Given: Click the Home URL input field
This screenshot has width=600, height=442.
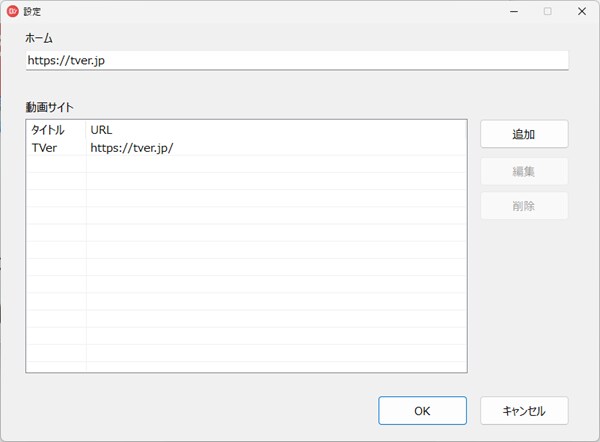Looking at the screenshot, I should (297, 60).
